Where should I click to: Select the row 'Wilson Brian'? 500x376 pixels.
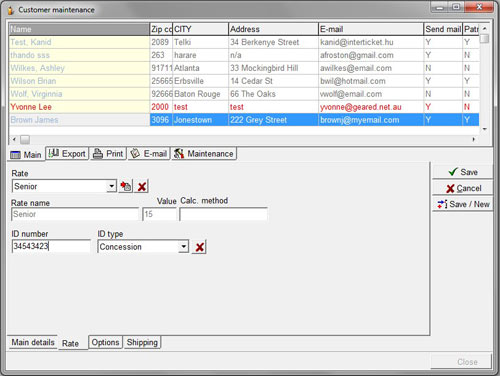244,81
